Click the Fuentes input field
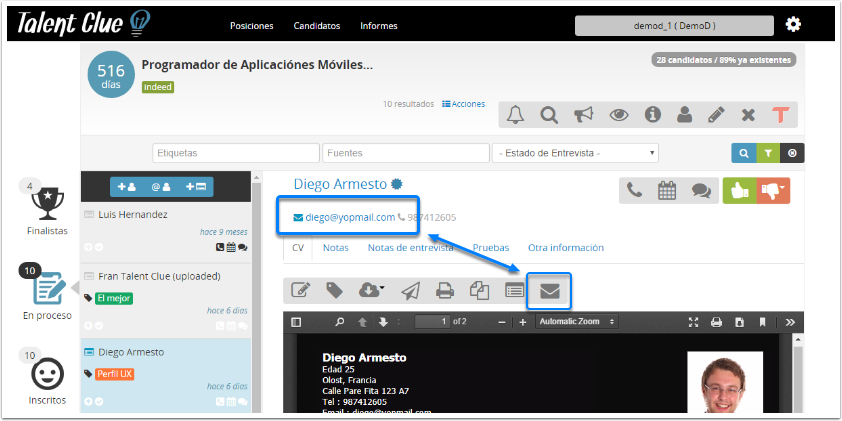This screenshot has height=421, width=842. click(406, 153)
